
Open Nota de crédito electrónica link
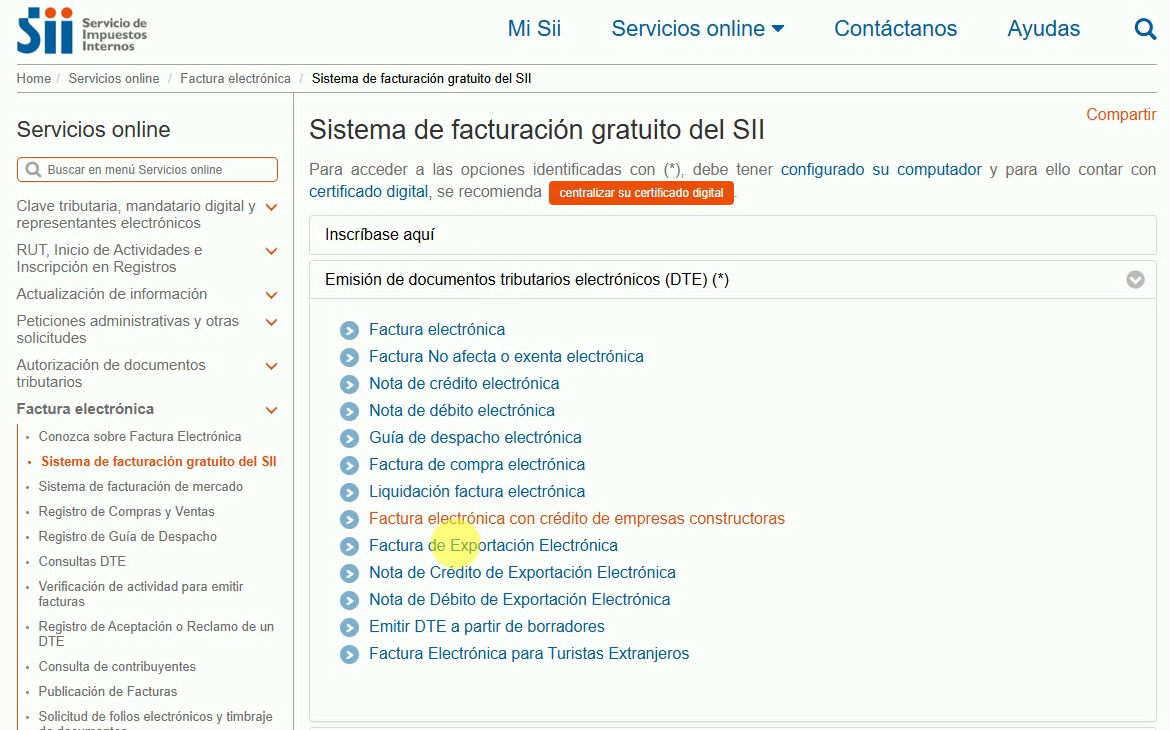click(x=463, y=383)
